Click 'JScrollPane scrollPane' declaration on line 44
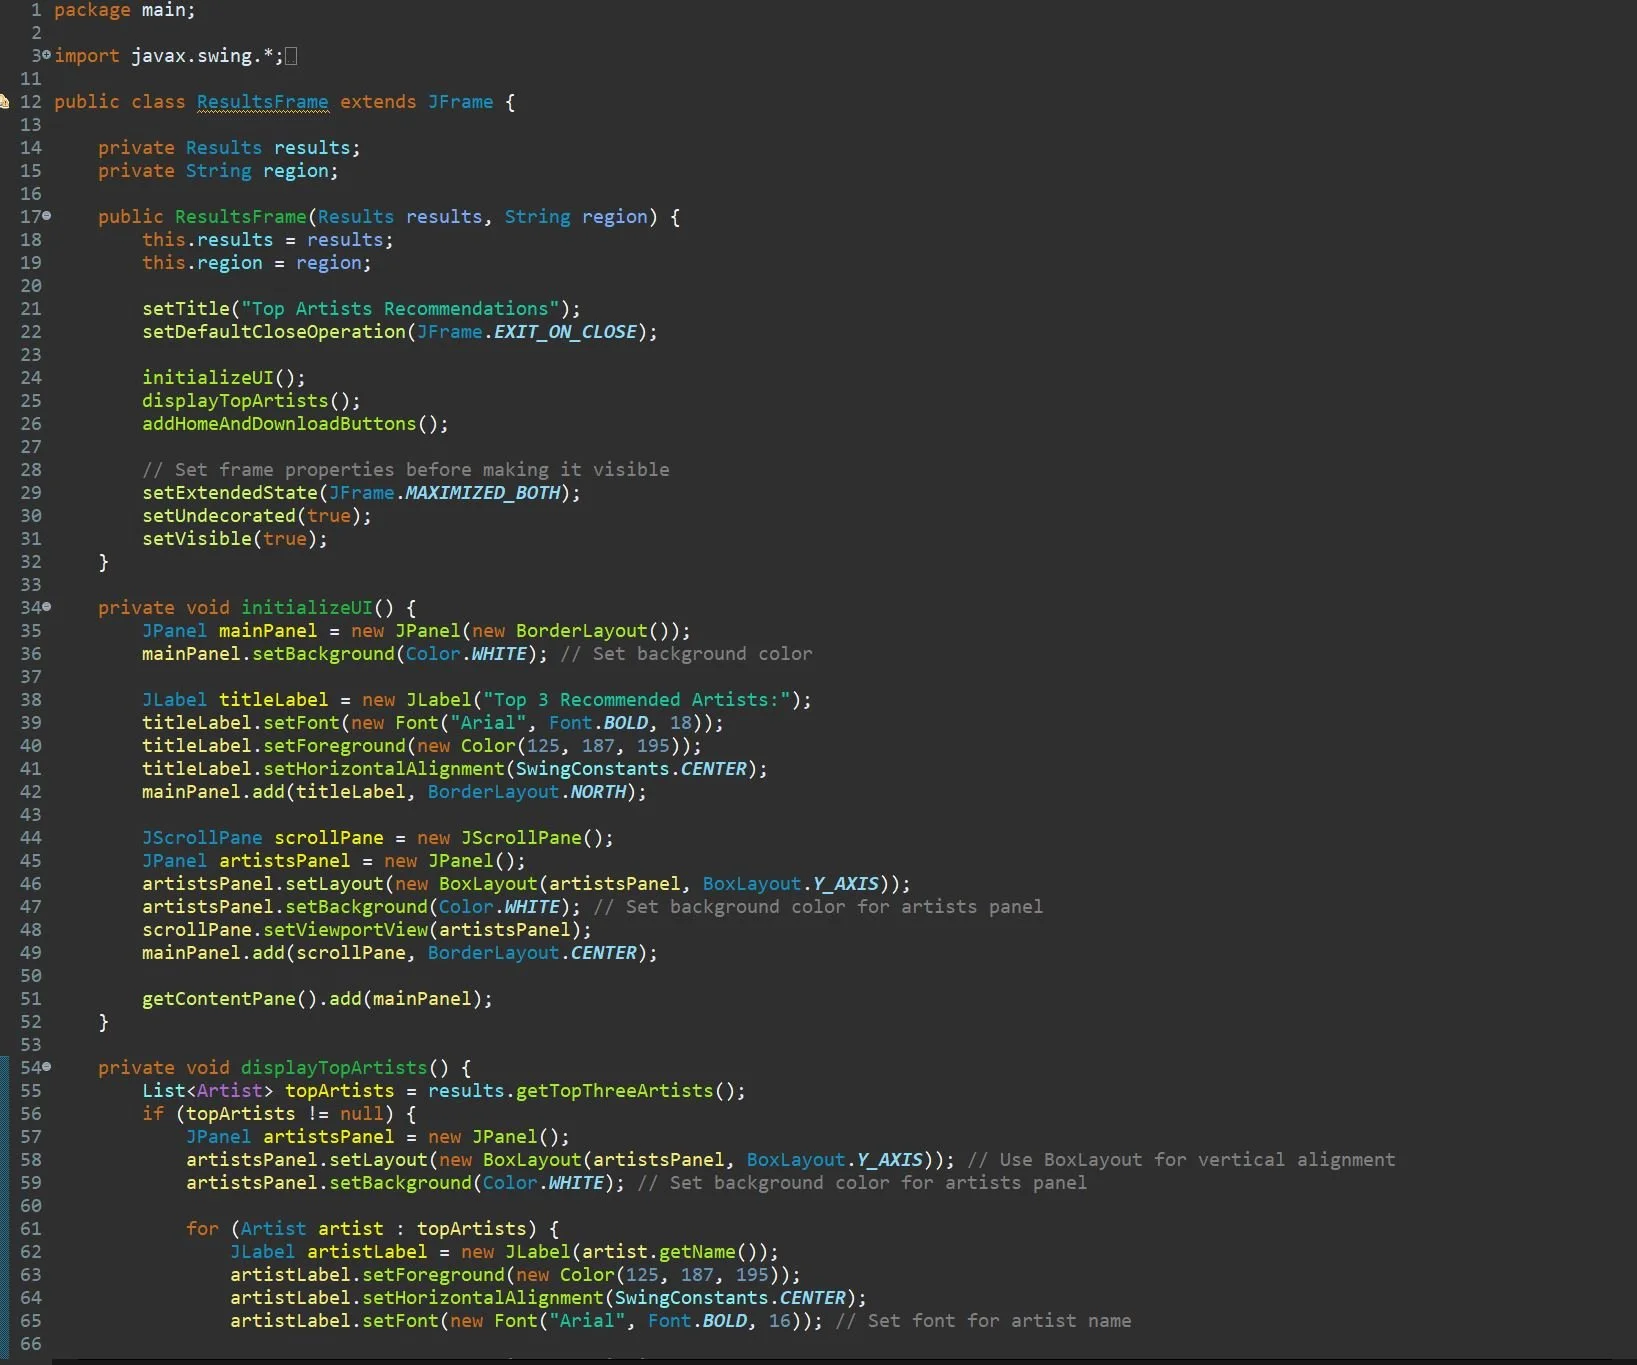Viewport: 1637px width, 1365px height. [263, 838]
